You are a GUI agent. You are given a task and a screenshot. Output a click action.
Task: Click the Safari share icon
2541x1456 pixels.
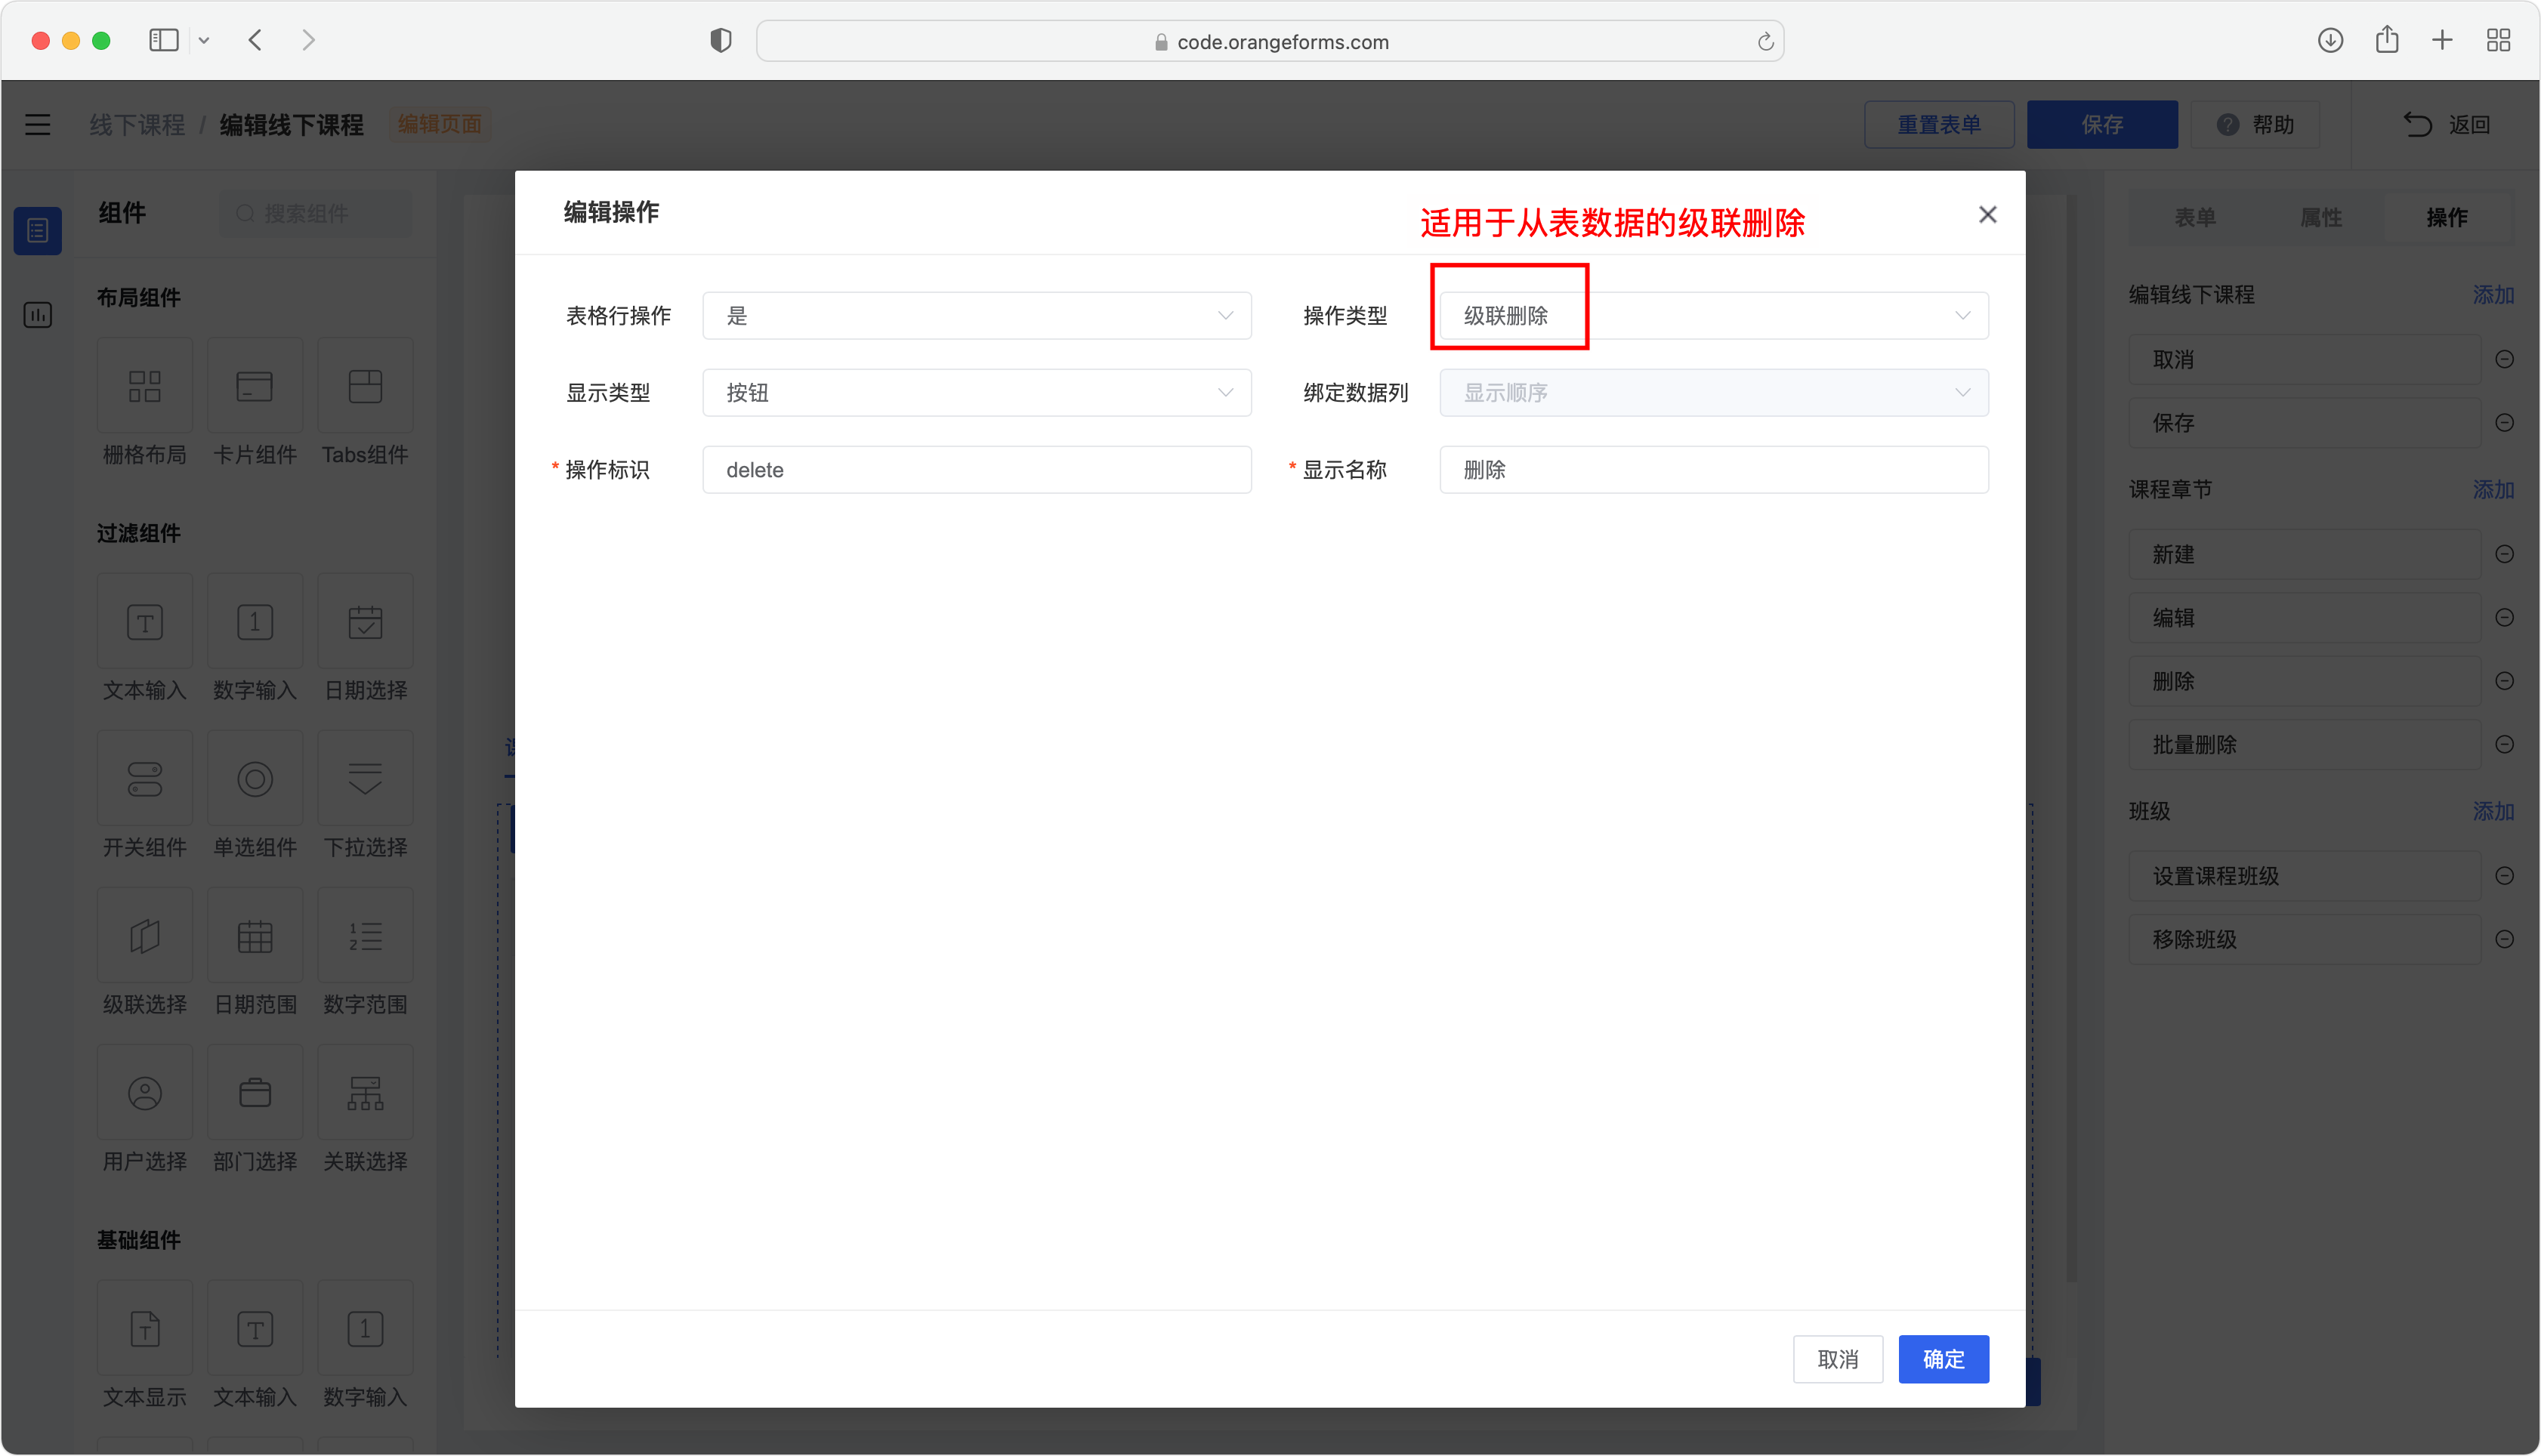(2387, 40)
